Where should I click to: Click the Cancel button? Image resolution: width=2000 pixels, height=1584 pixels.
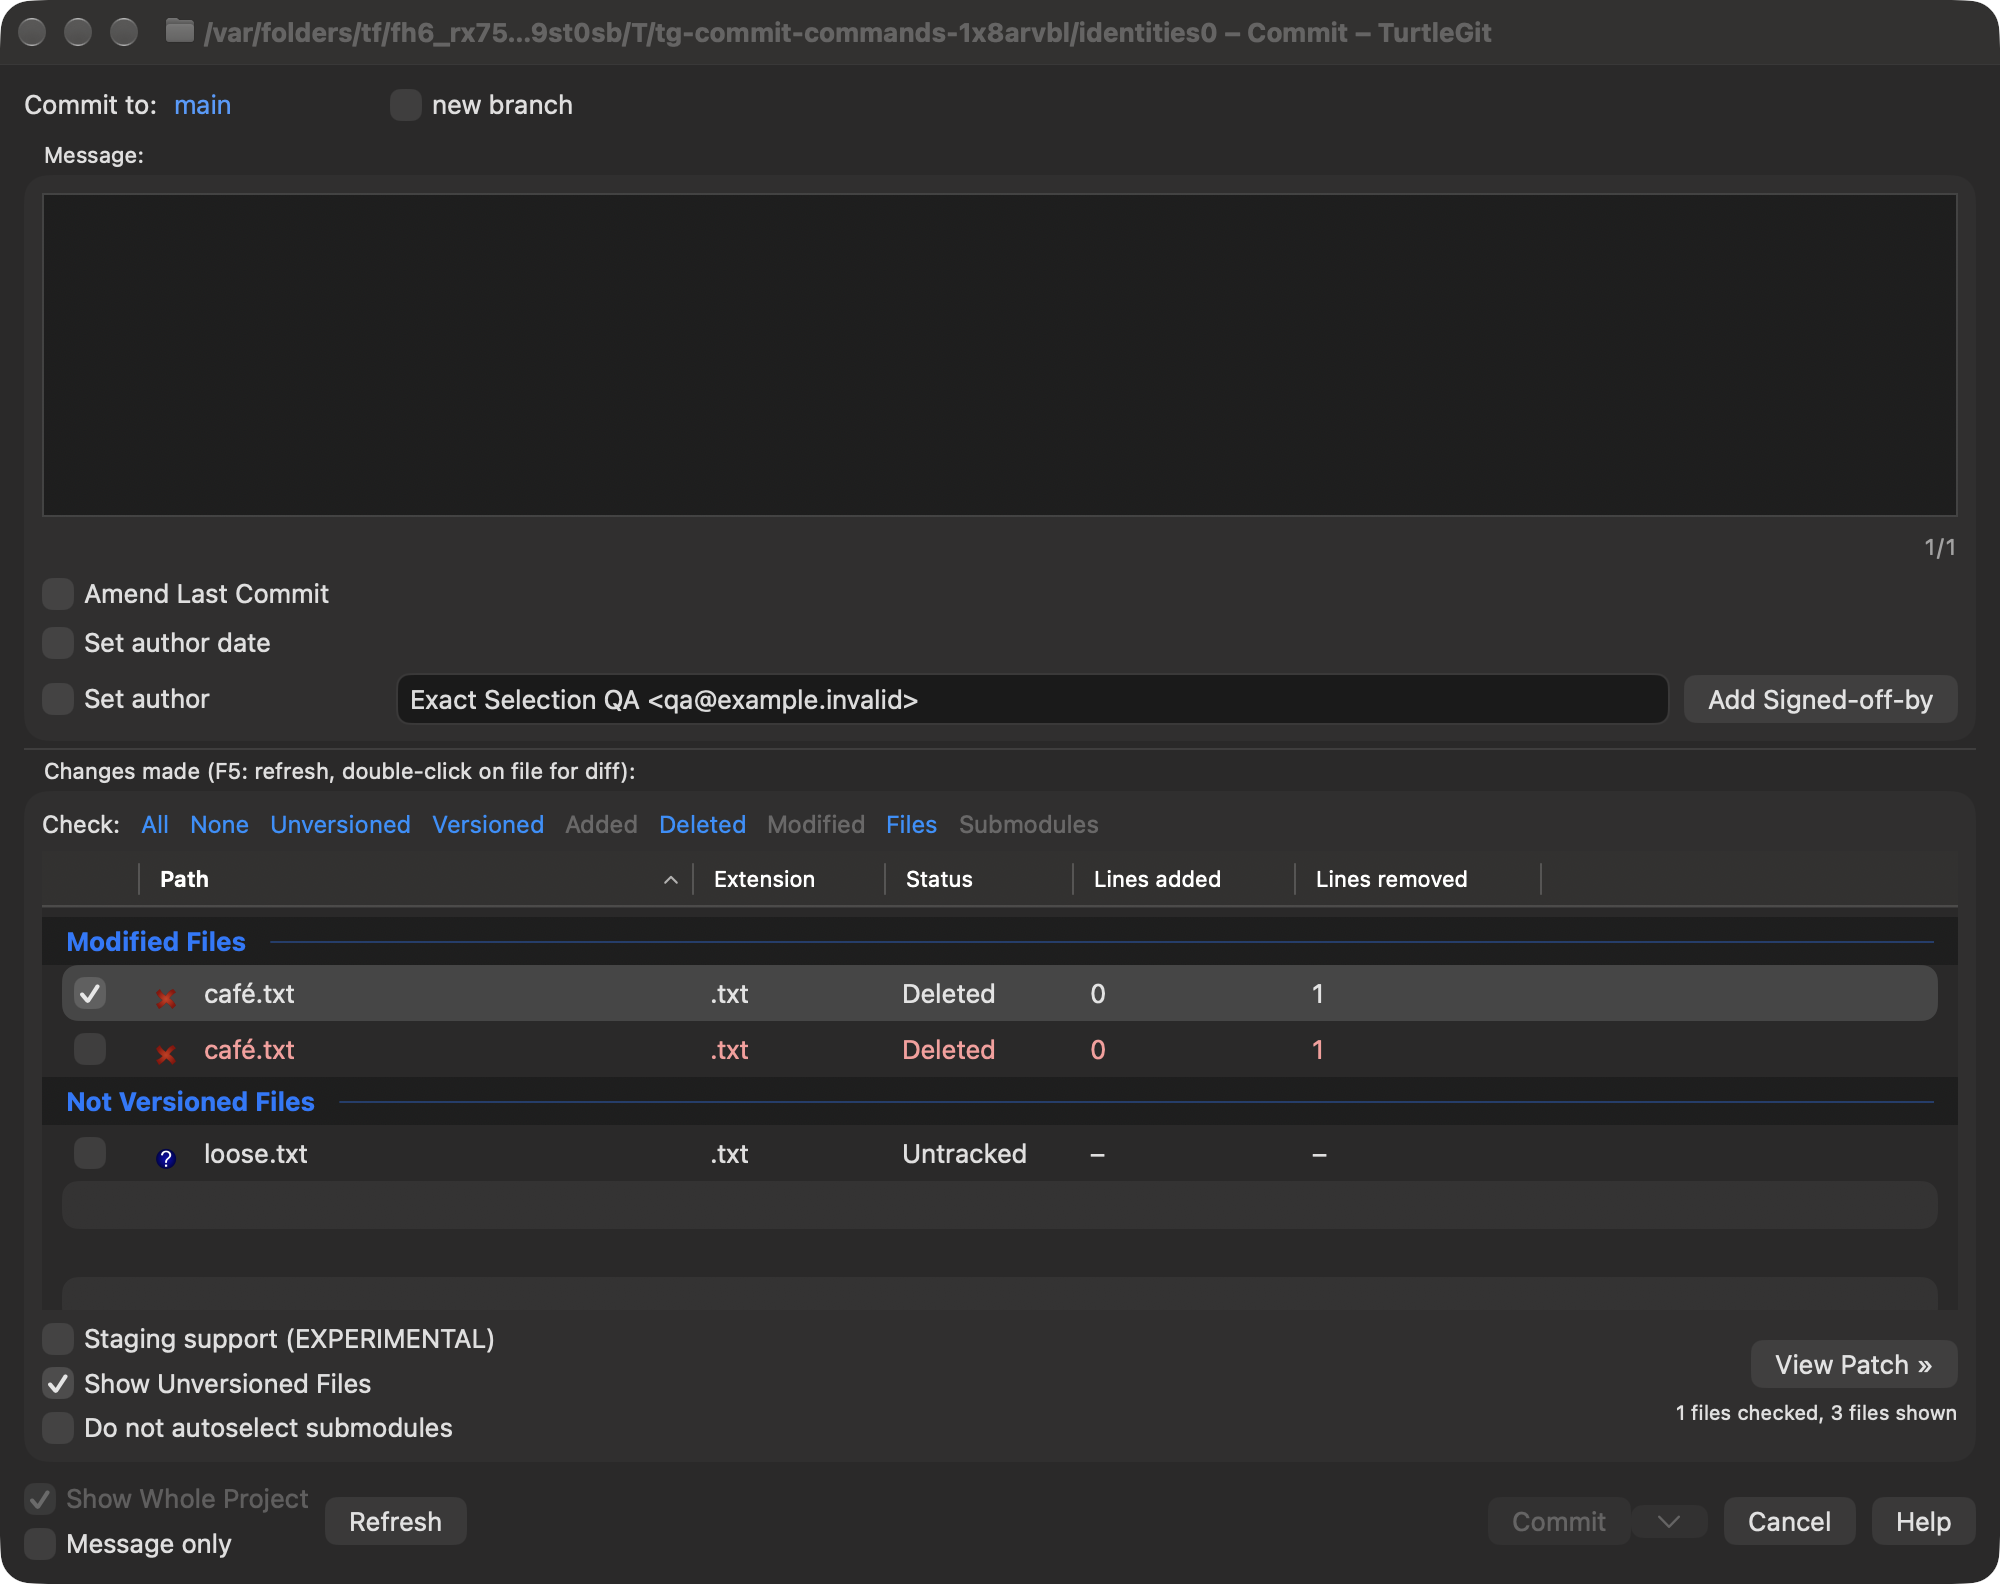[x=1789, y=1522]
